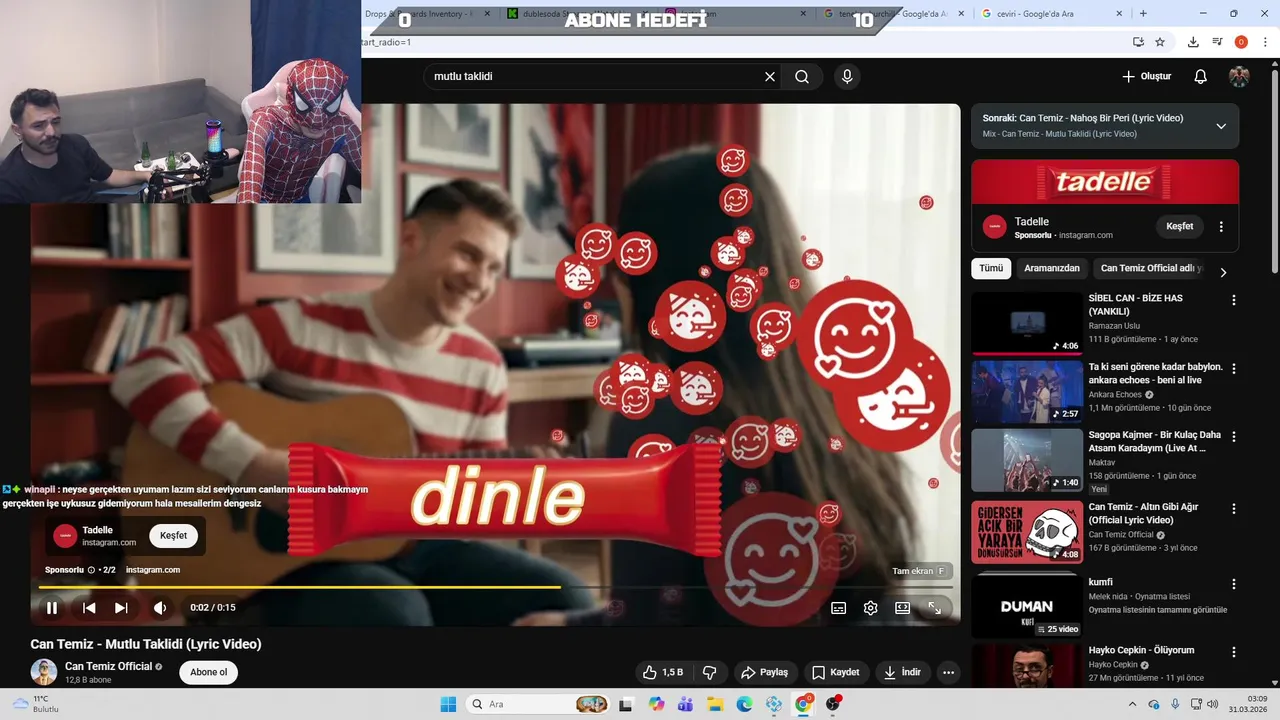Open Can Temiz - Altın Gibi Ağır thumbnail
1280x720 pixels.
tap(1027, 532)
